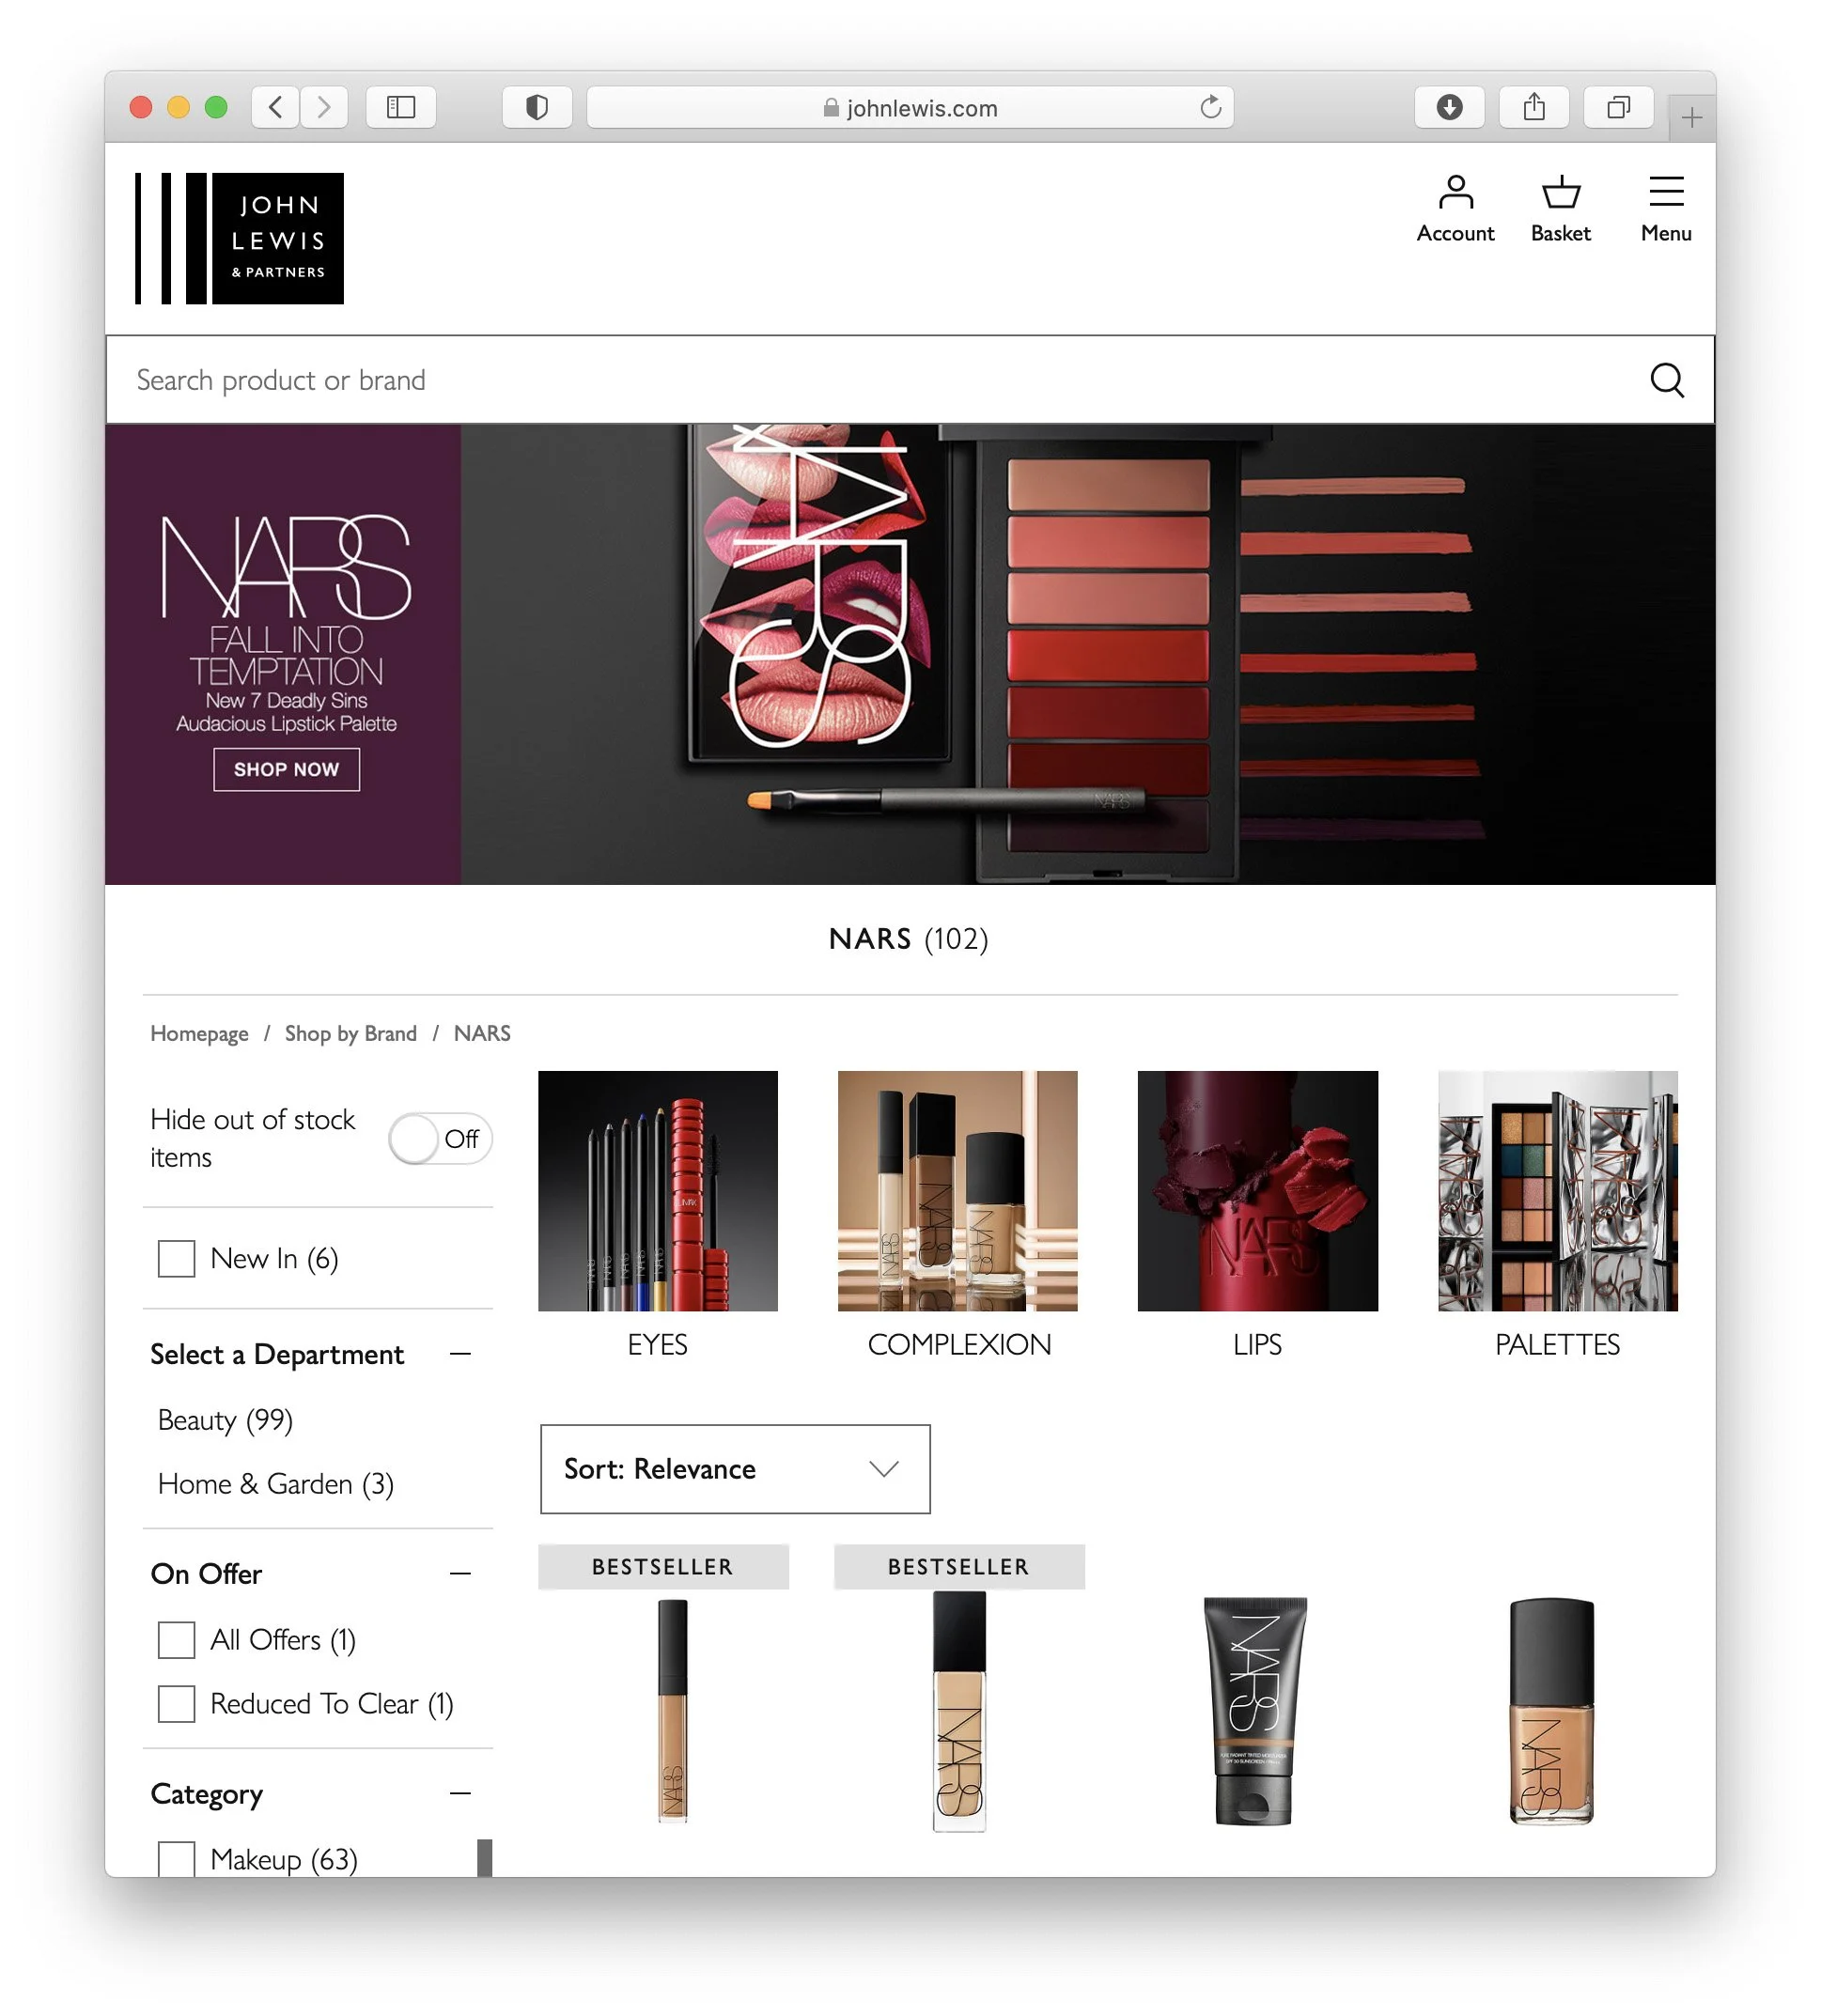Viewport: 1821px width, 2016px height.
Task: Toggle the Safari sidebar icon
Action: point(400,107)
